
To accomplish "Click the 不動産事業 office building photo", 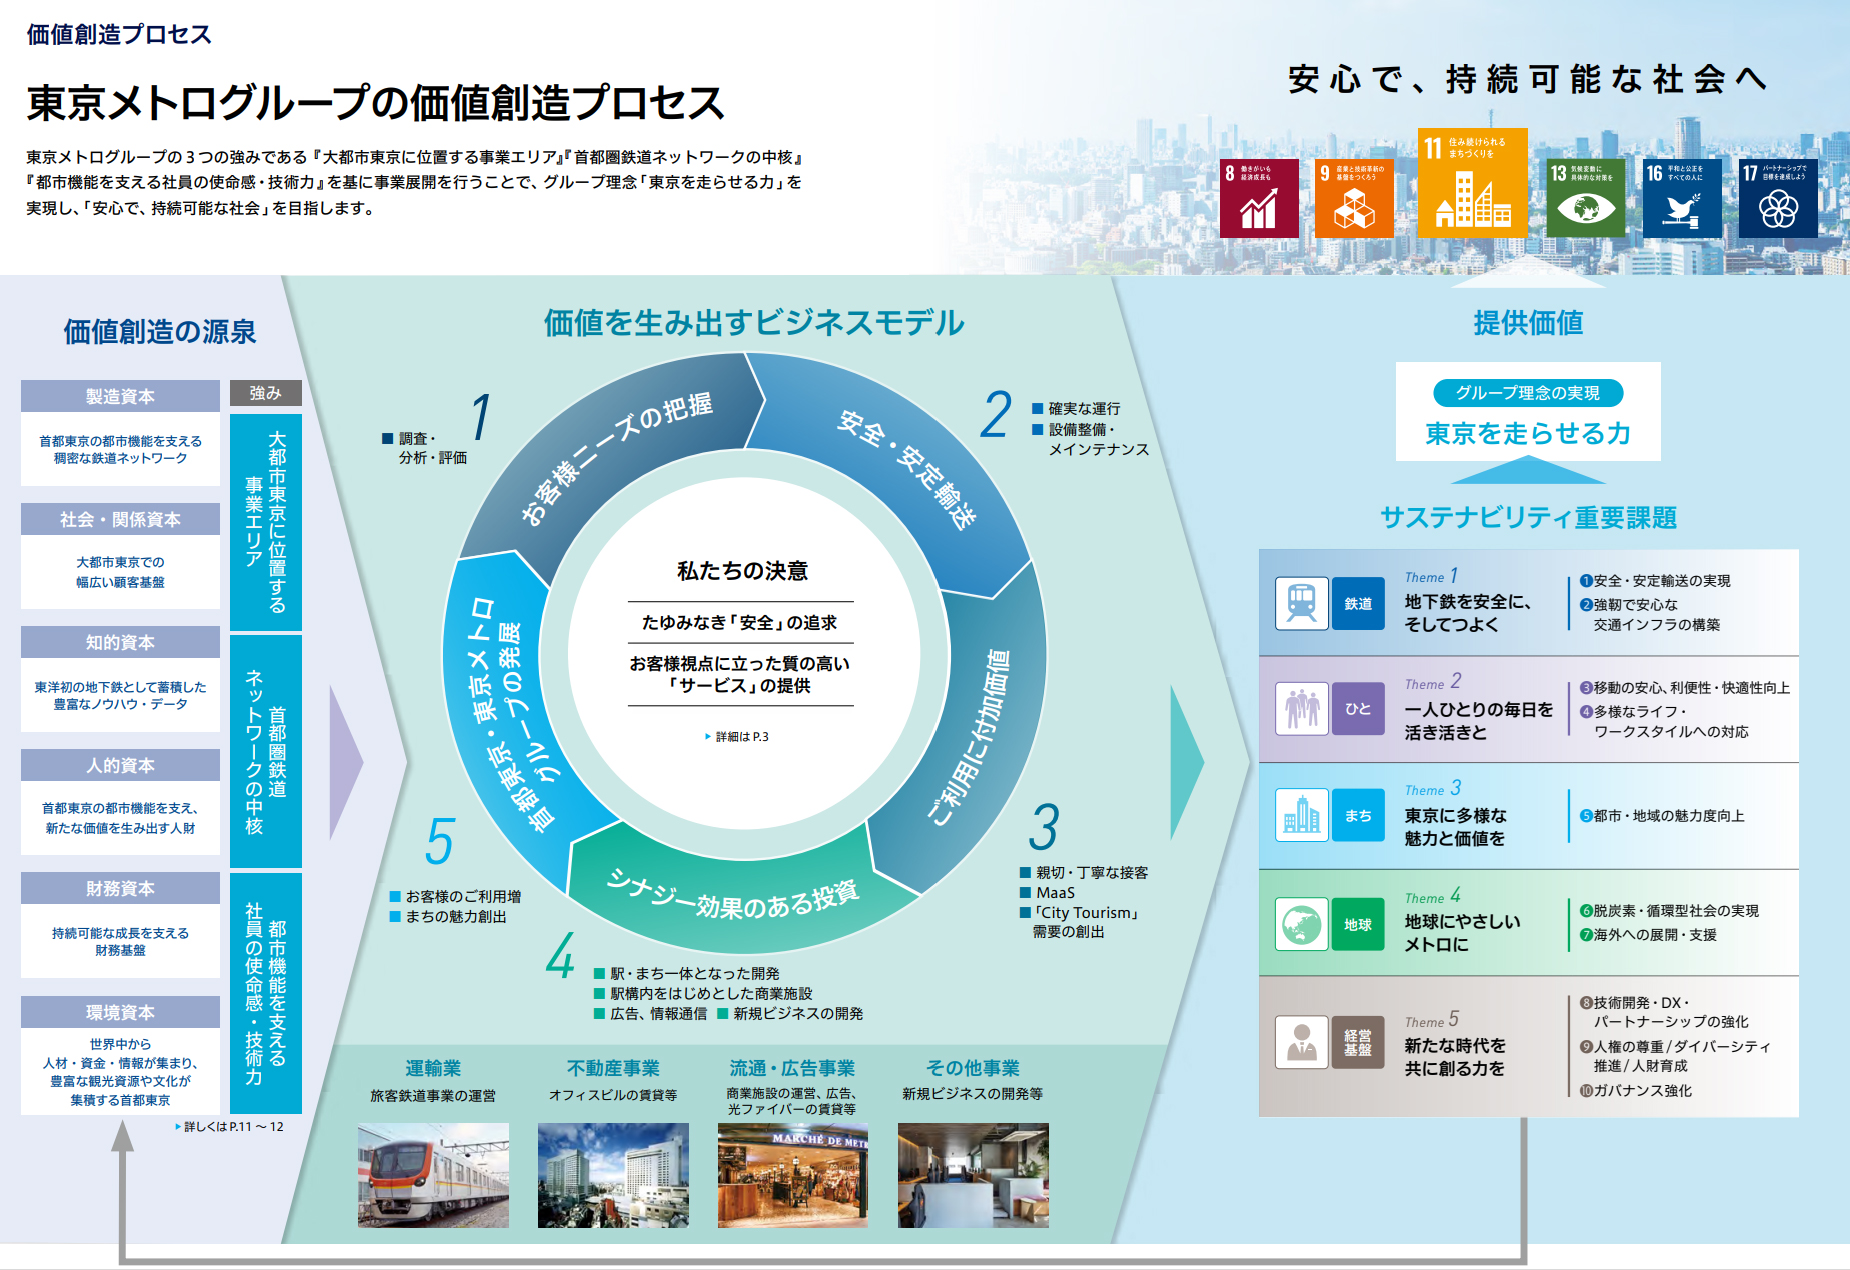I will 613,1175.
